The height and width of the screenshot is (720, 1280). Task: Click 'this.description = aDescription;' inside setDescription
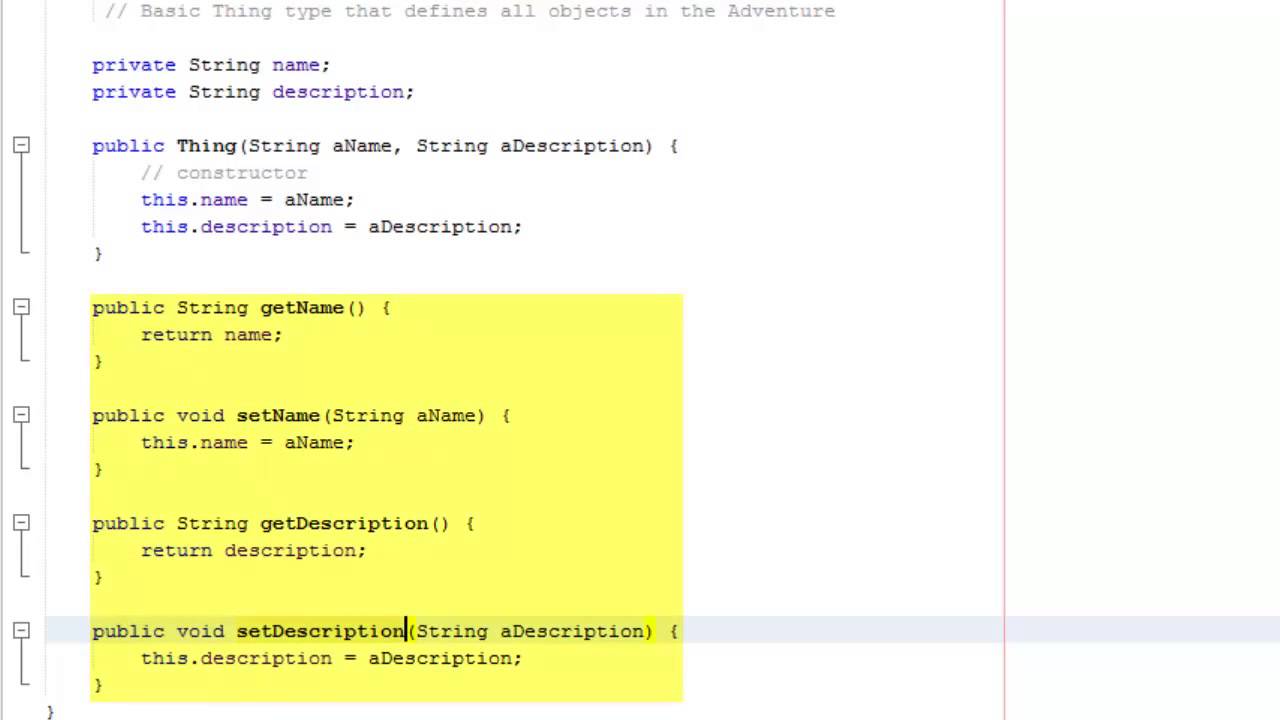(331, 659)
